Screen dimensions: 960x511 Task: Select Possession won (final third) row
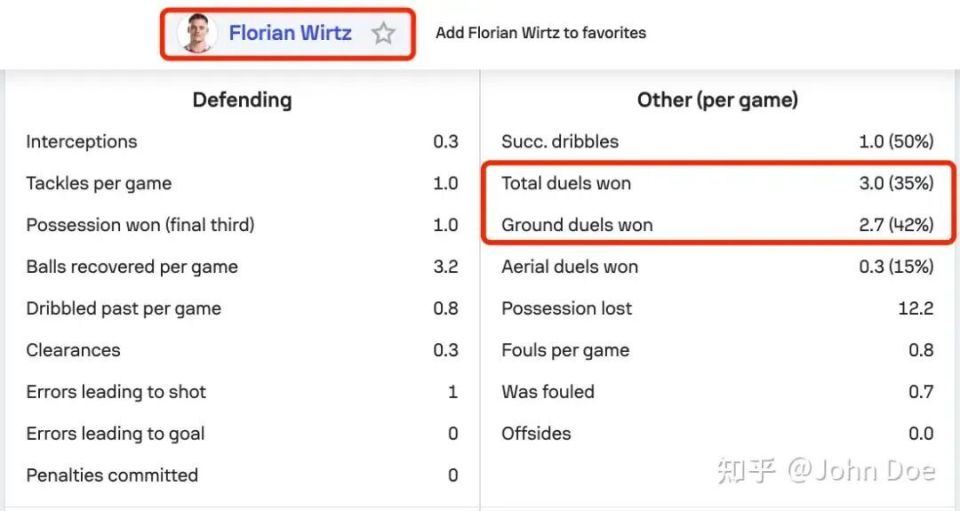pyautogui.click(x=242, y=225)
